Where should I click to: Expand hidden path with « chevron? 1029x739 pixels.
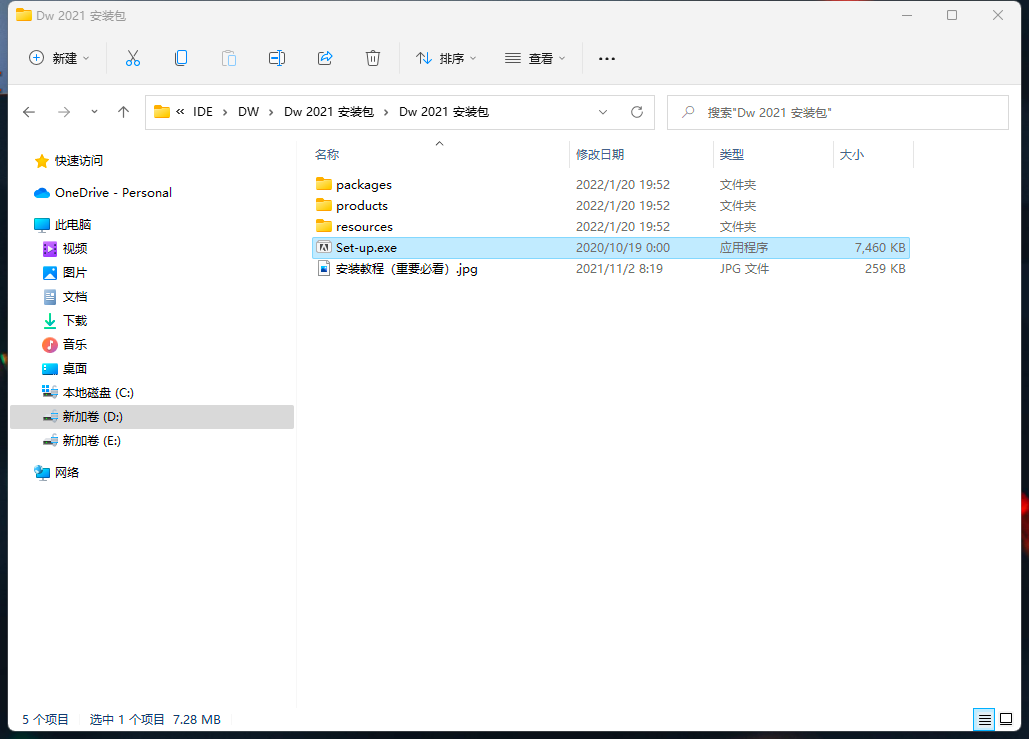tap(180, 112)
